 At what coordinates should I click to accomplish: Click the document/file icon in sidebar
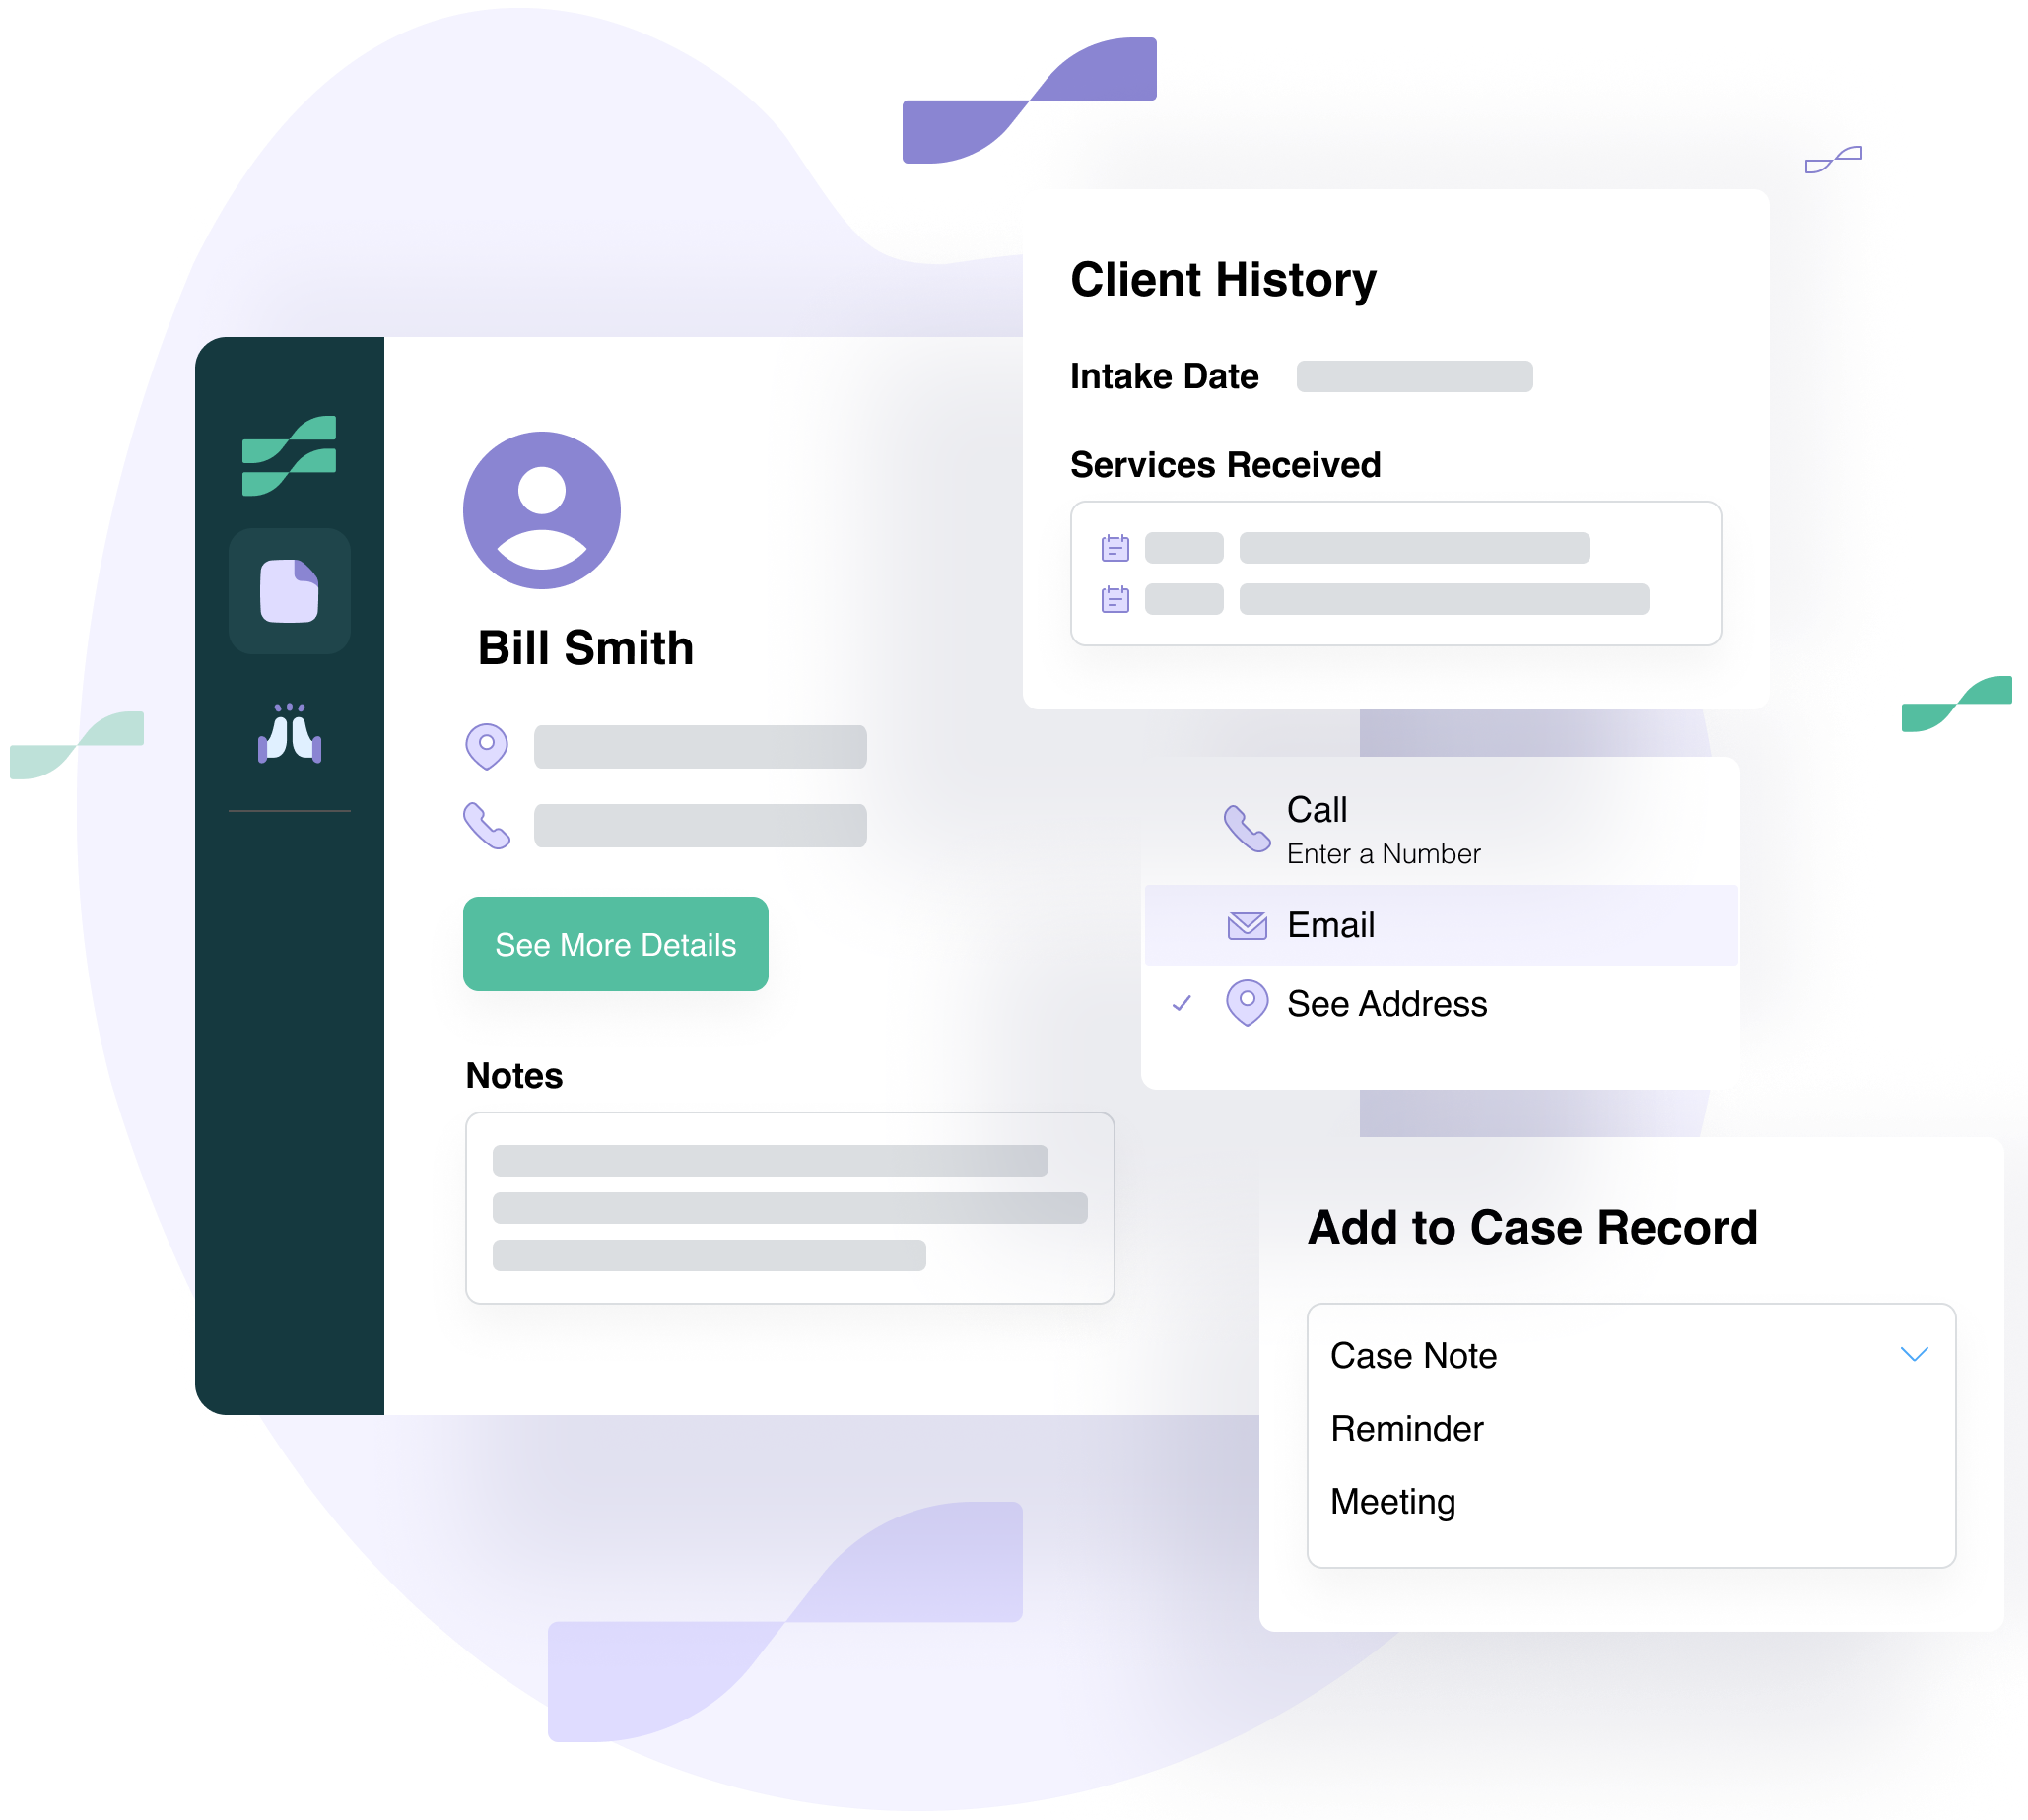pos(288,588)
